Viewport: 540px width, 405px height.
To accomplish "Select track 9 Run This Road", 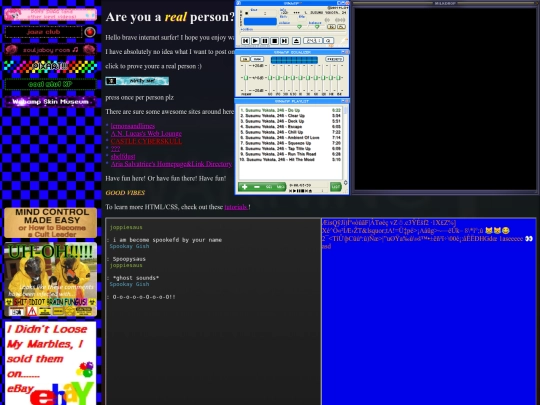I will pos(290,154).
